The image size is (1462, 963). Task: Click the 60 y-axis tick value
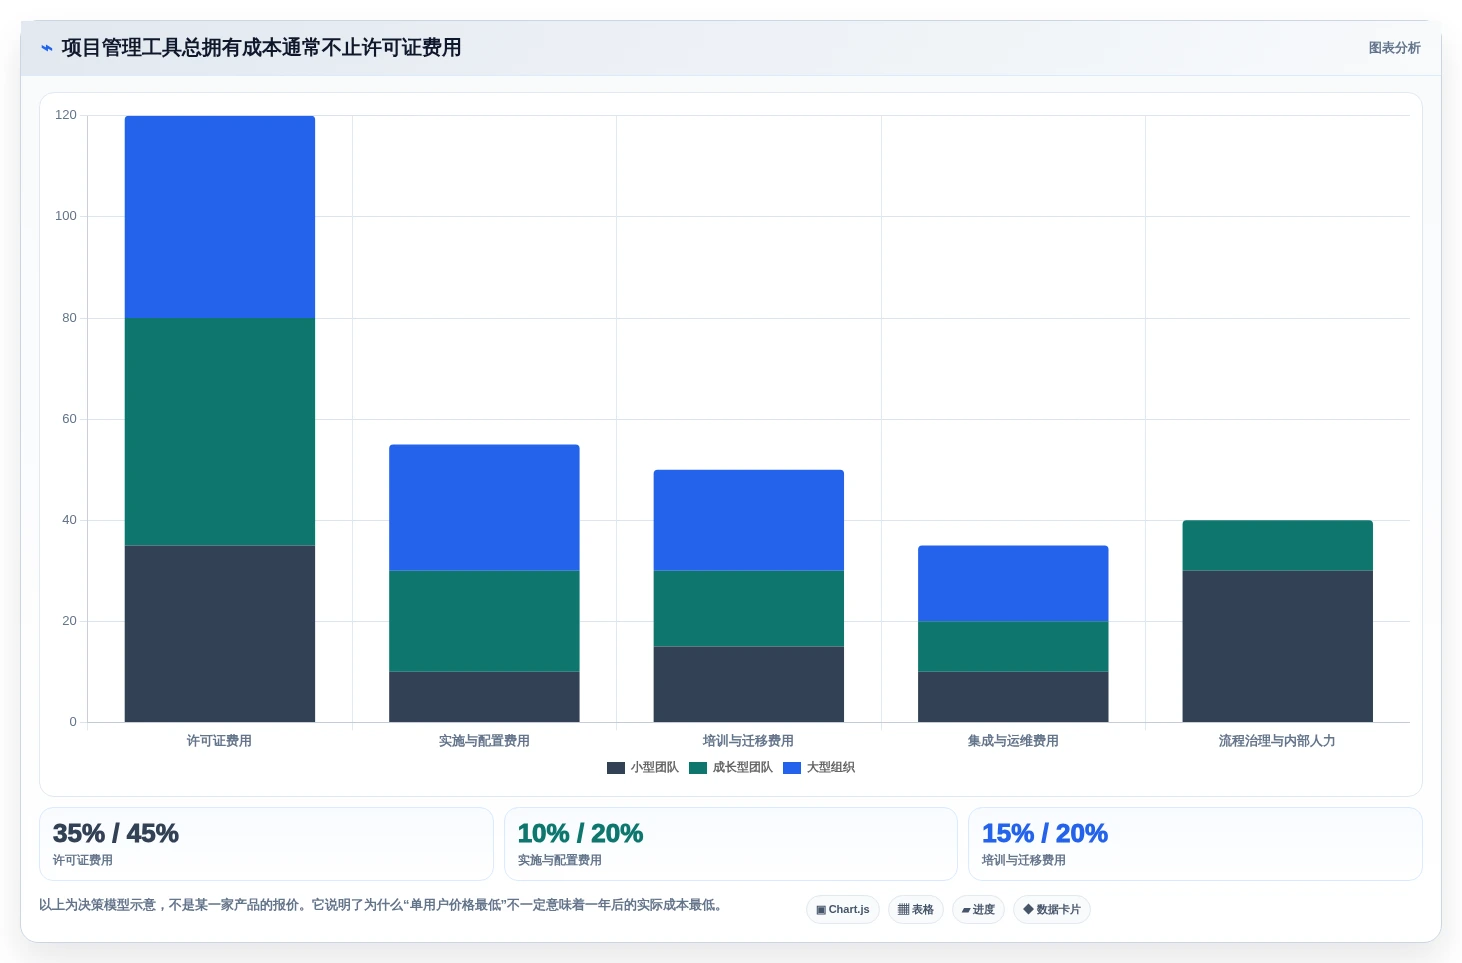coord(69,419)
